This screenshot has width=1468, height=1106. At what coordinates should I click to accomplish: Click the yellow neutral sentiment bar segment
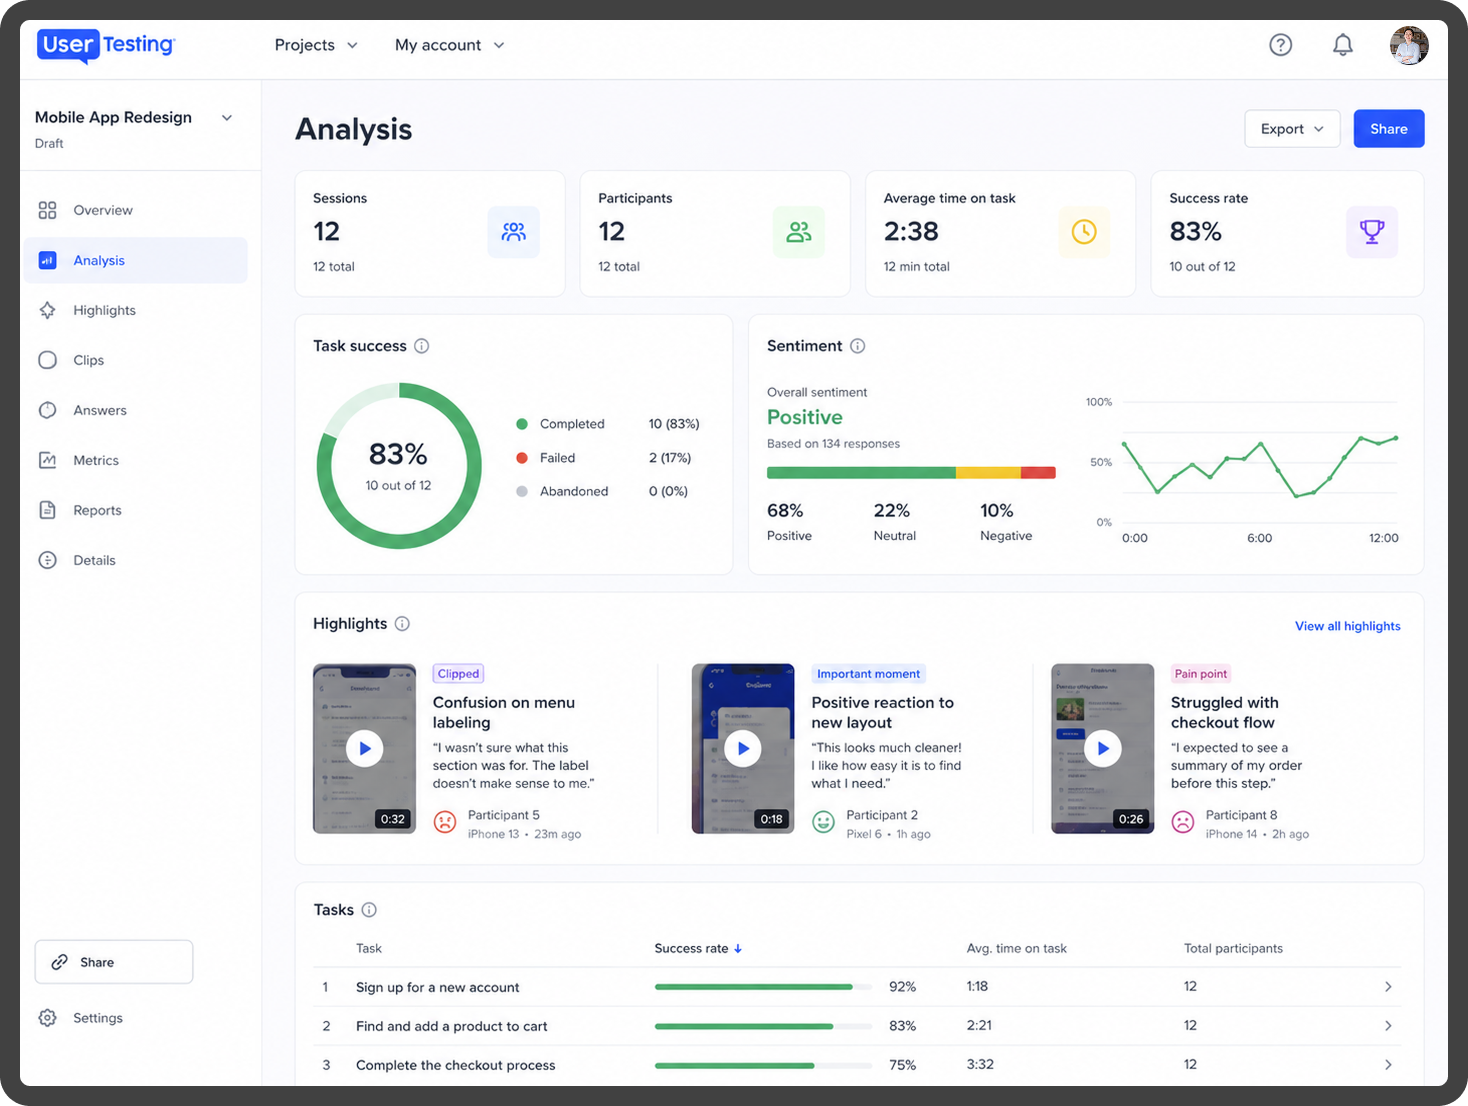click(x=988, y=473)
